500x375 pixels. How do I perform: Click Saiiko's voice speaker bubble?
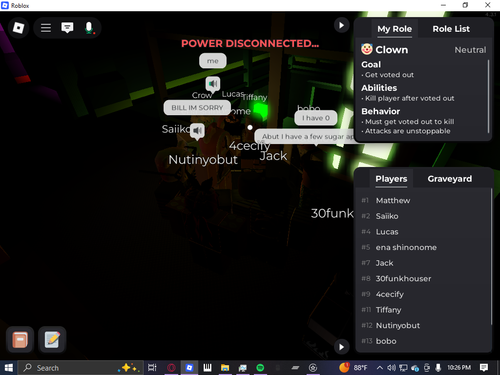pyautogui.click(x=197, y=131)
